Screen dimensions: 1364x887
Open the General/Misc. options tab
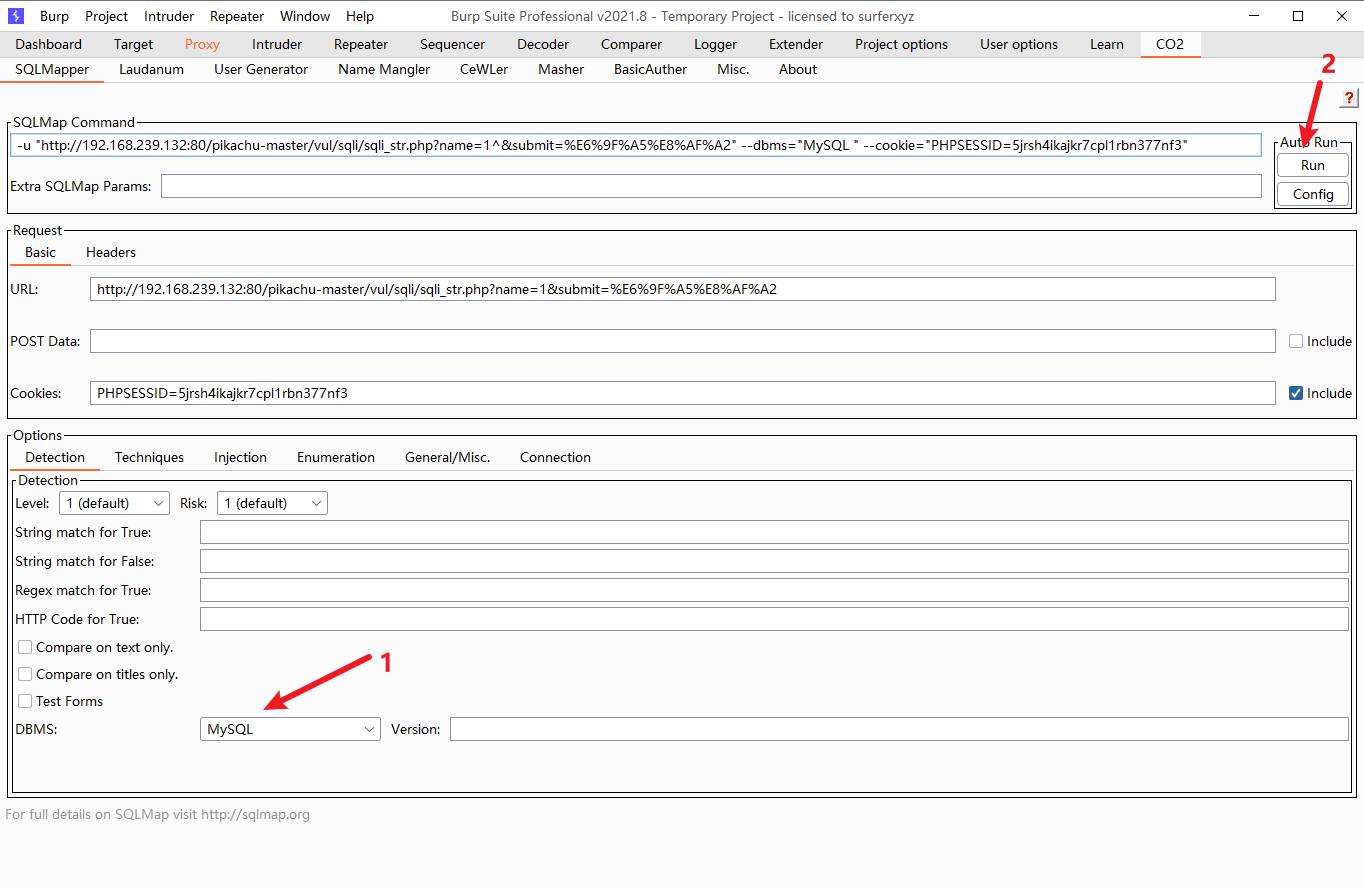pos(447,457)
